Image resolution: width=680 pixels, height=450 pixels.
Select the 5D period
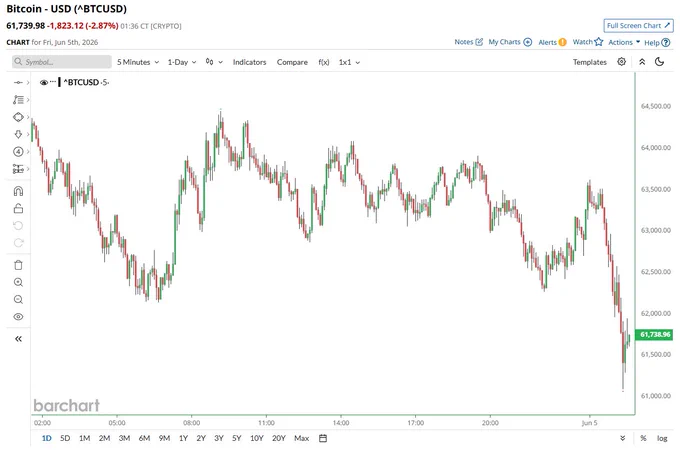(x=65, y=438)
